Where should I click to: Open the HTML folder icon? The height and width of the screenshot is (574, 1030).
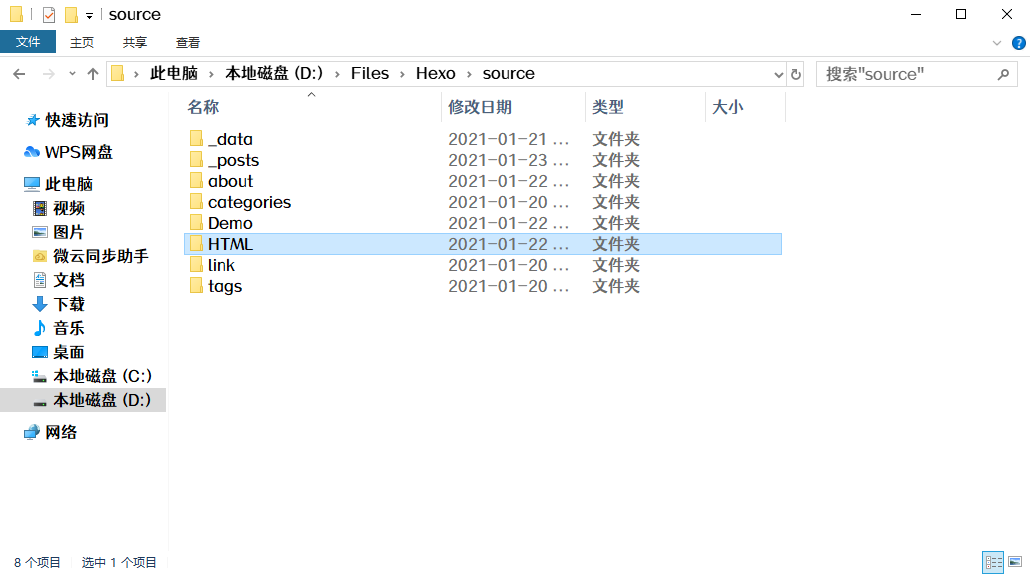[x=196, y=244]
